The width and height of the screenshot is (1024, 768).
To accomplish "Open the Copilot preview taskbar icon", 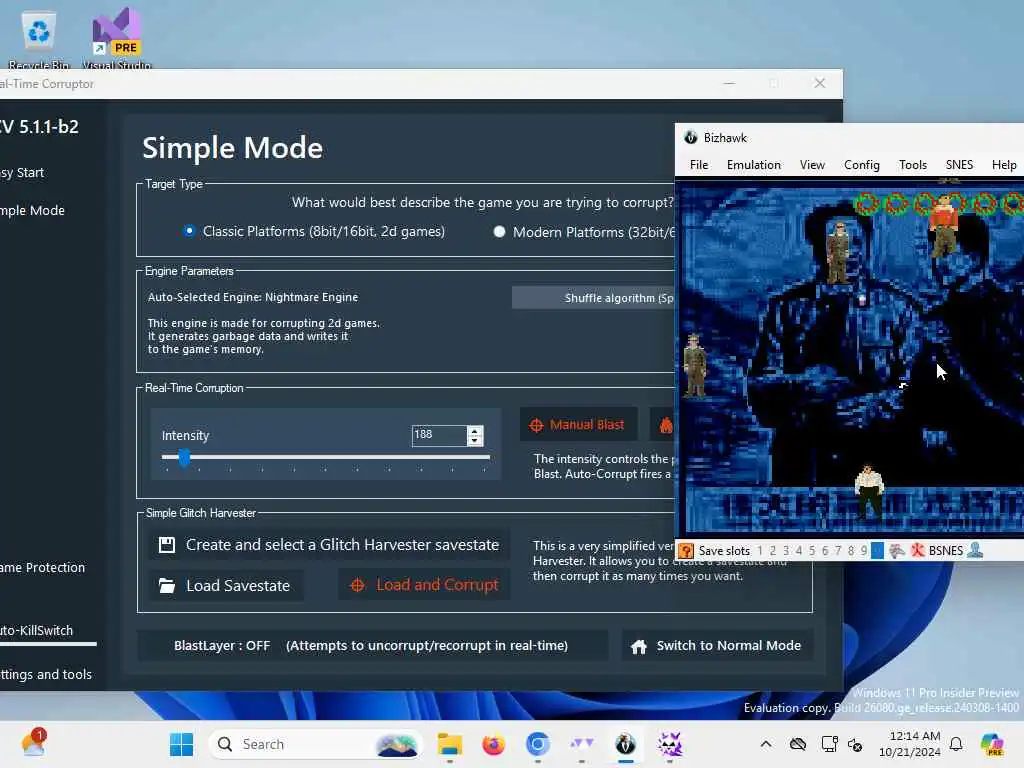I will point(992,744).
